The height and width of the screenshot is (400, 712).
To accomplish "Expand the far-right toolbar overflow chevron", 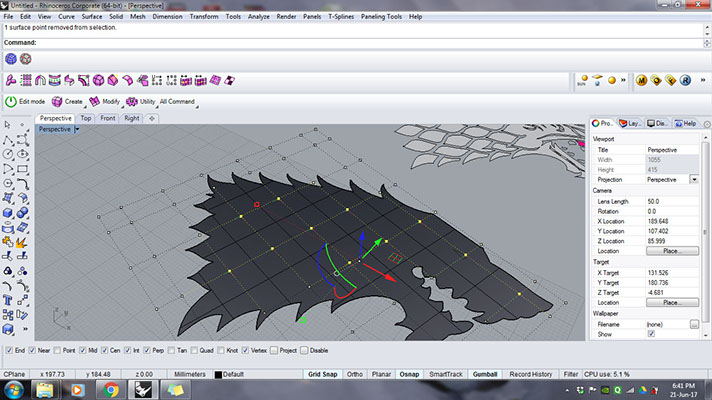I will pyautogui.click(x=702, y=80).
